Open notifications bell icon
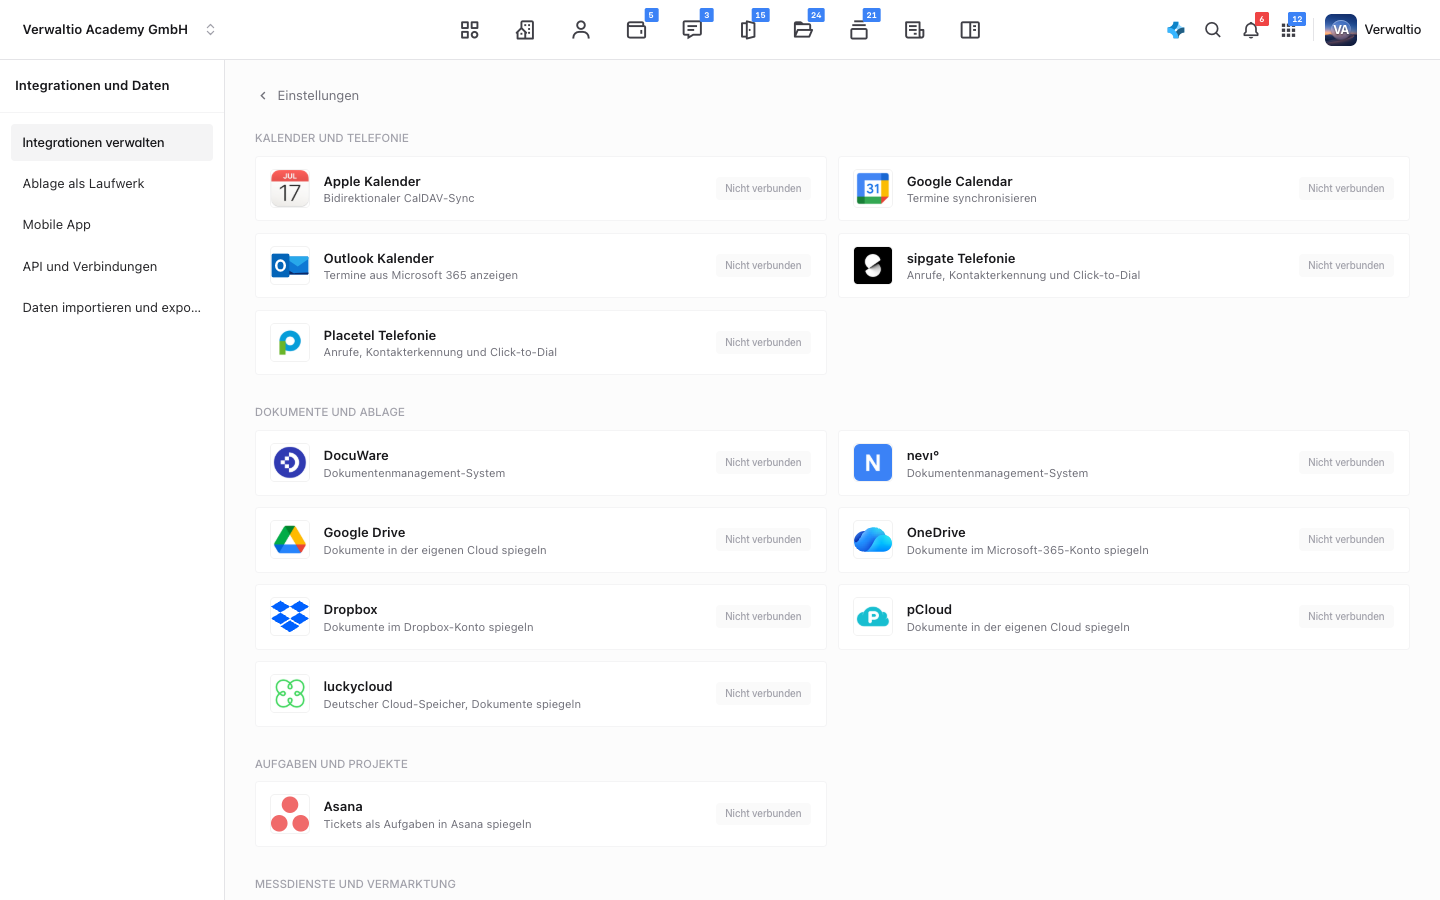Image resolution: width=1440 pixels, height=900 pixels. [1251, 30]
